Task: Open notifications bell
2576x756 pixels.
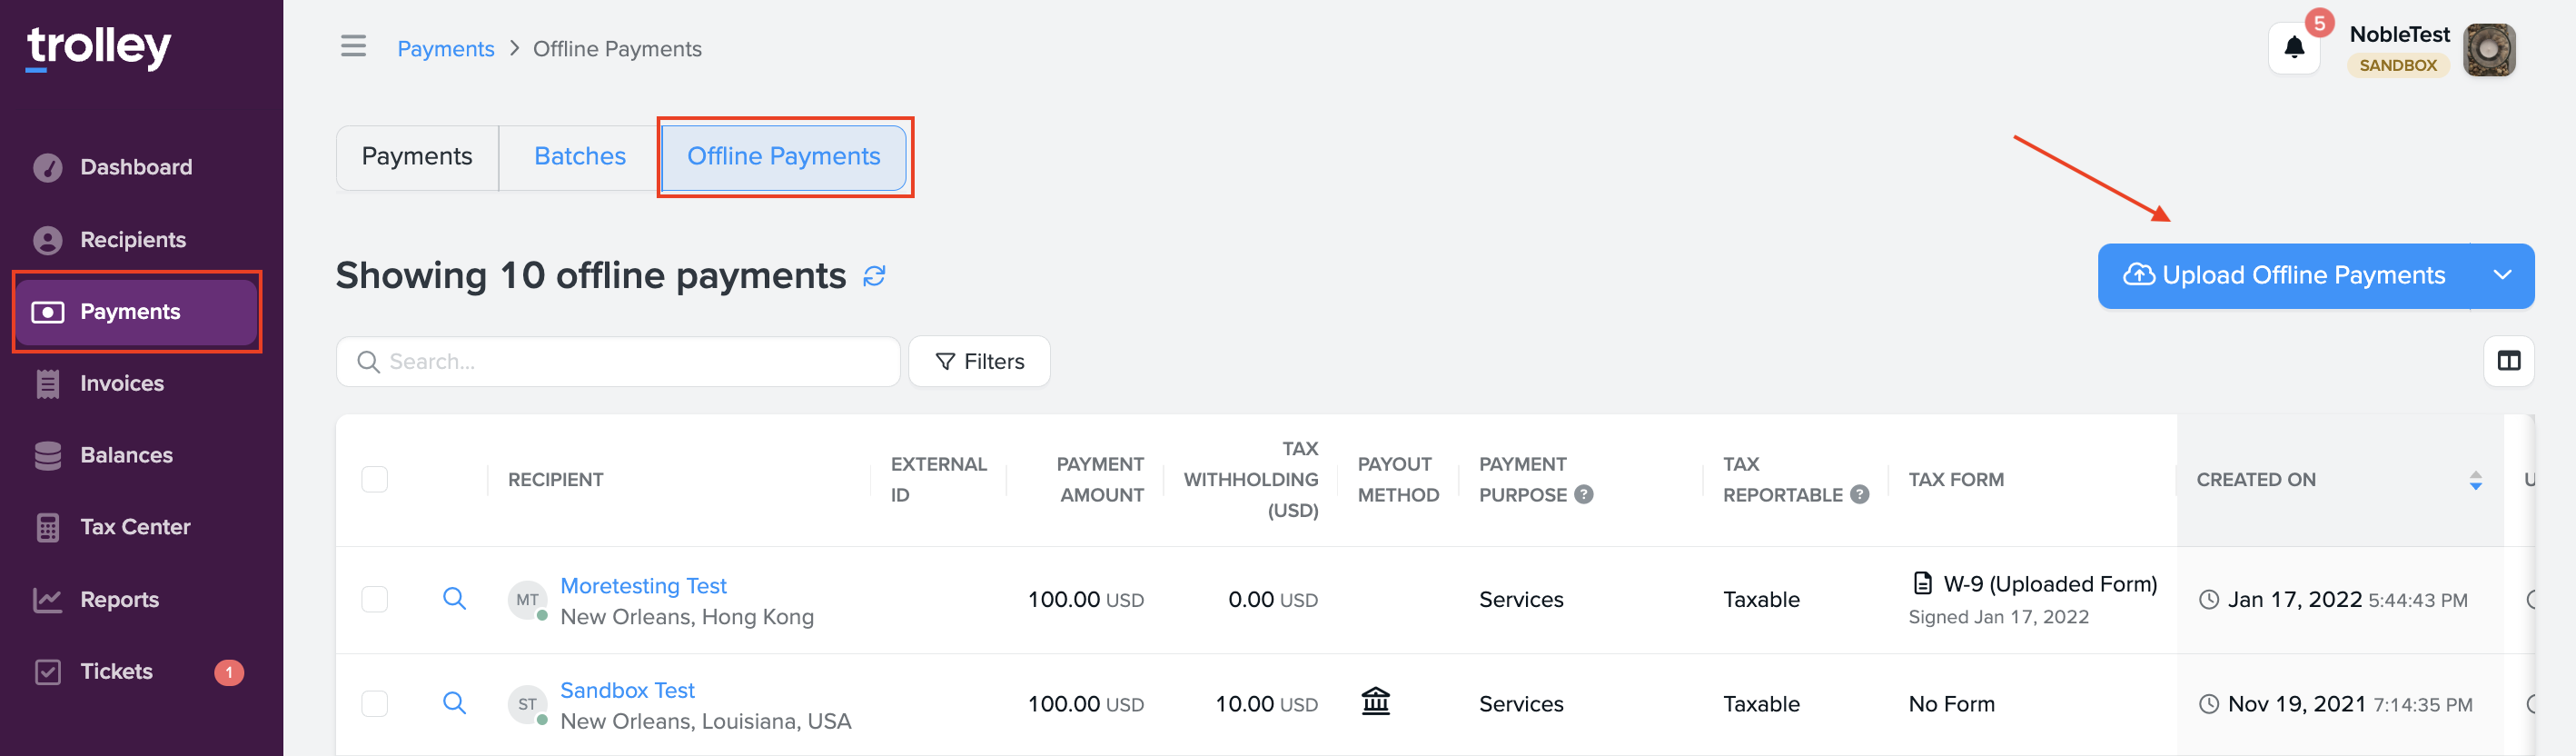Action: [2294, 46]
